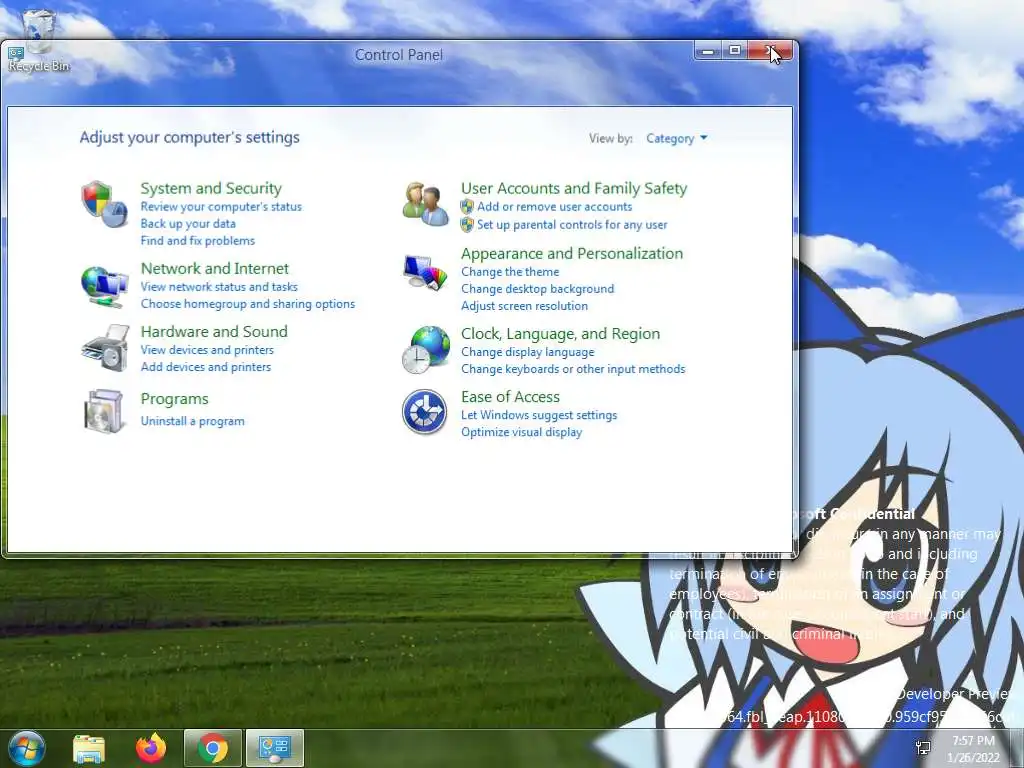Open the Recycle Bin on the desktop
1024x768 pixels.
[39, 40]
